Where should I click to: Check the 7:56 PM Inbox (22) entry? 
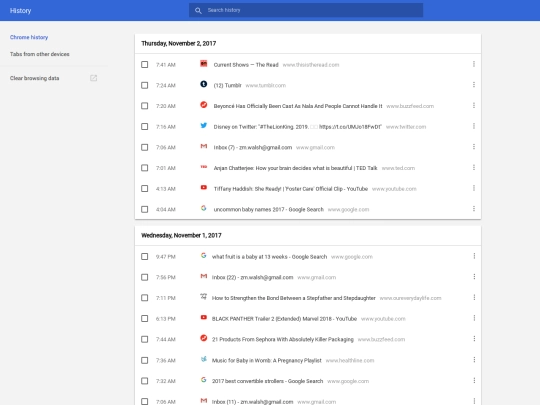pos(145,277)
